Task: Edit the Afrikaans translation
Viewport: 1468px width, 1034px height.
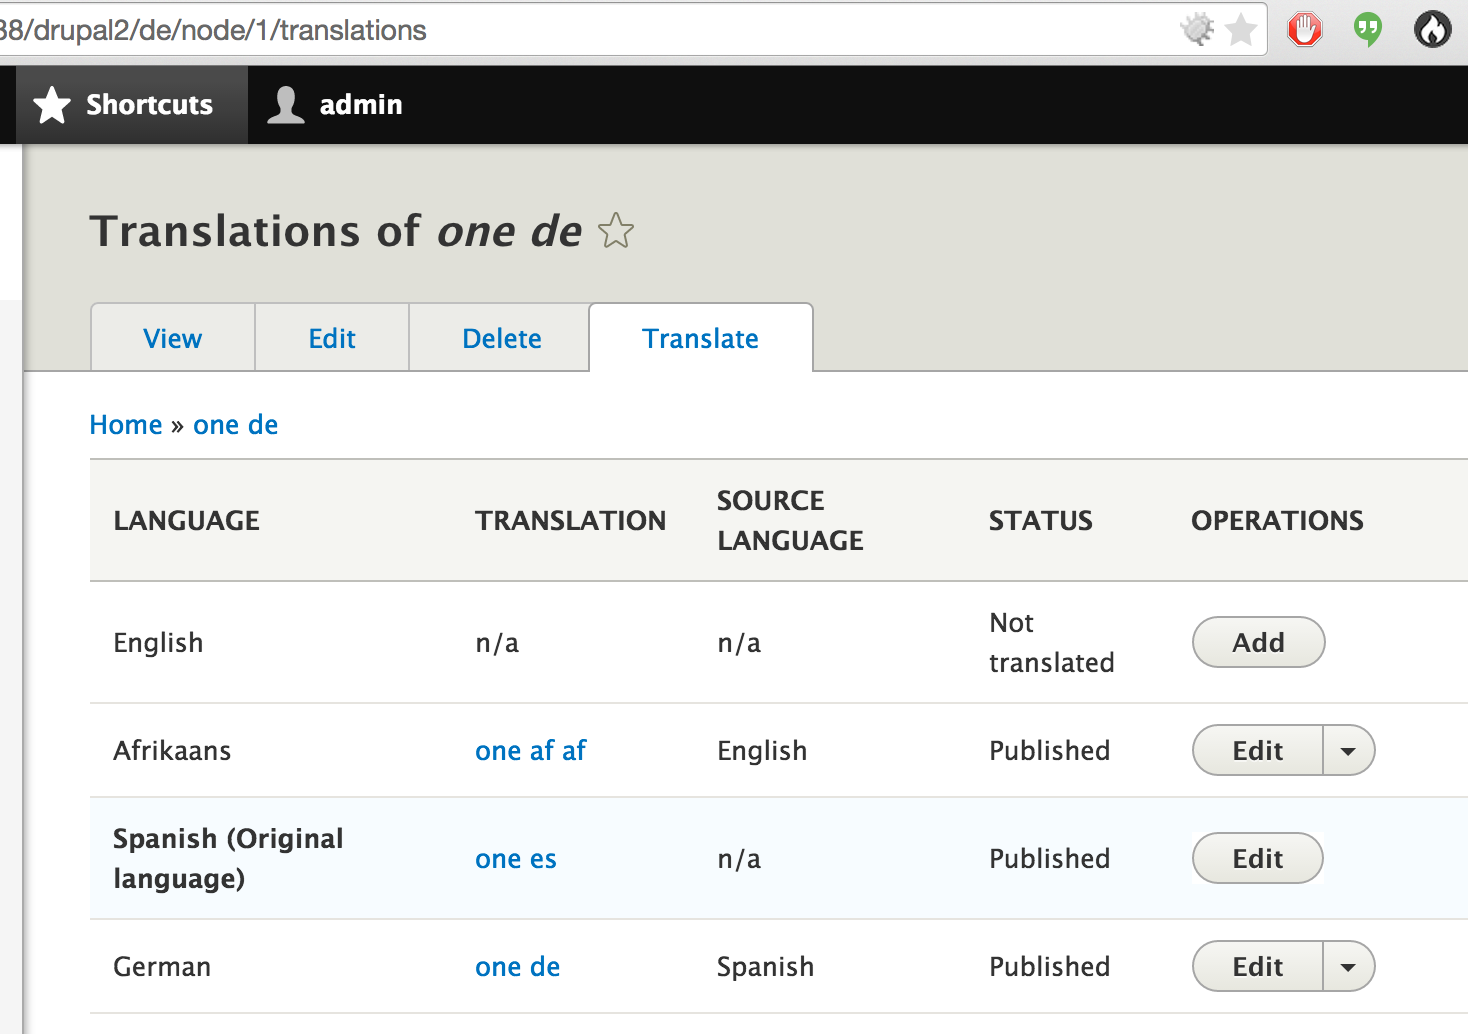Action: point(1258,751)
